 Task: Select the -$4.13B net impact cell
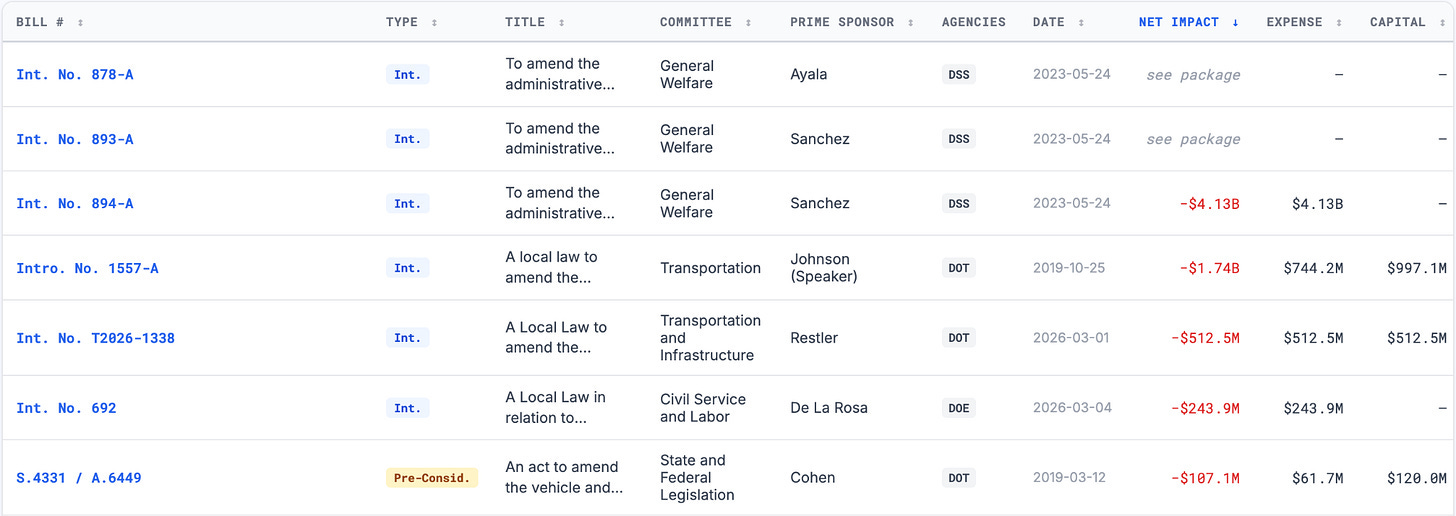[x=1209, y=204]
